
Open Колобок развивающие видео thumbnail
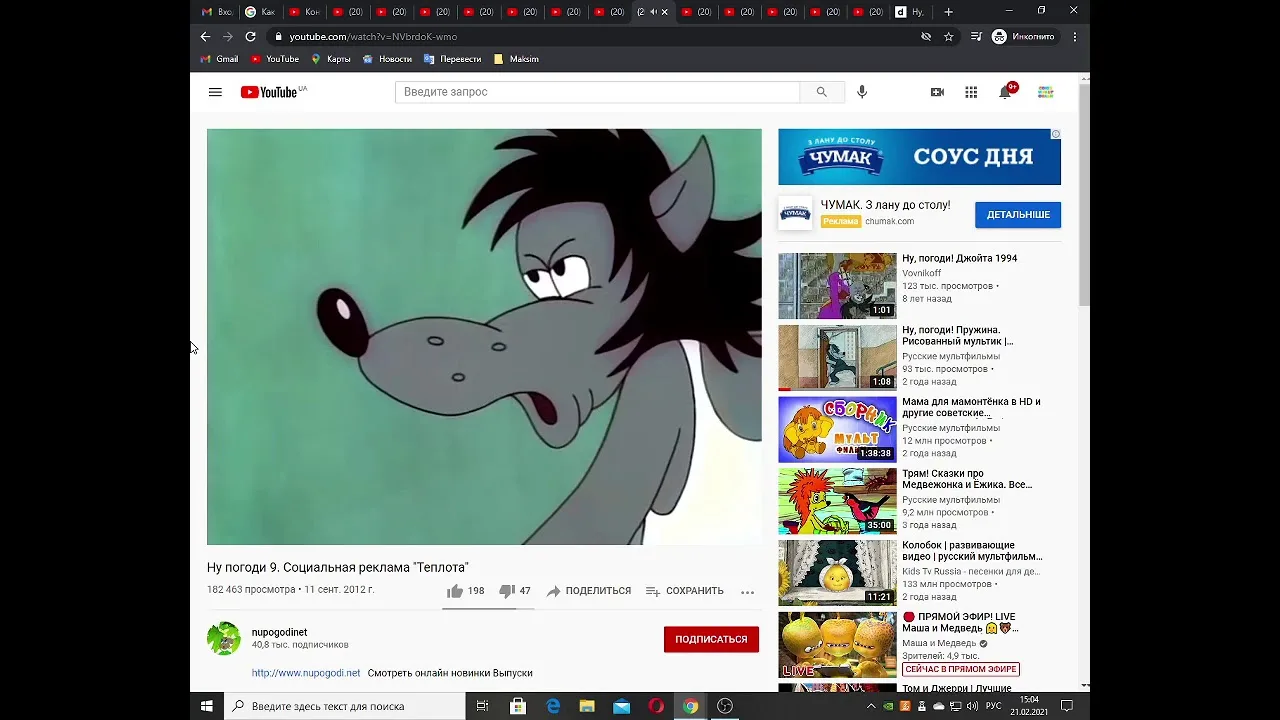click(x=837, y=573)
